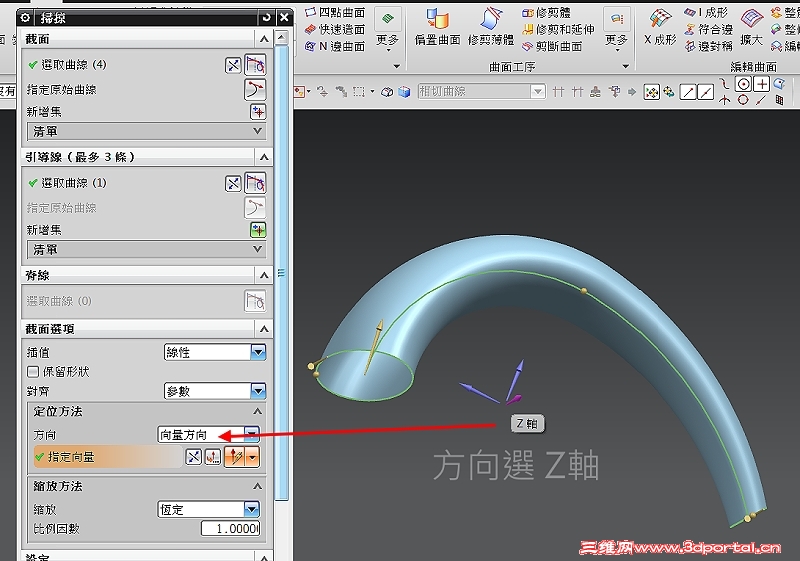Click the inferred vector button for 指定向量
This screenshot has height=561, width=800.
[235, 457]
